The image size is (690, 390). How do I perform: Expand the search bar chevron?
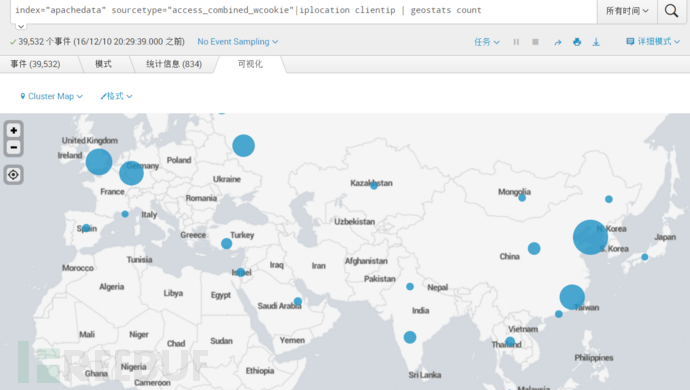pos(21,26)
